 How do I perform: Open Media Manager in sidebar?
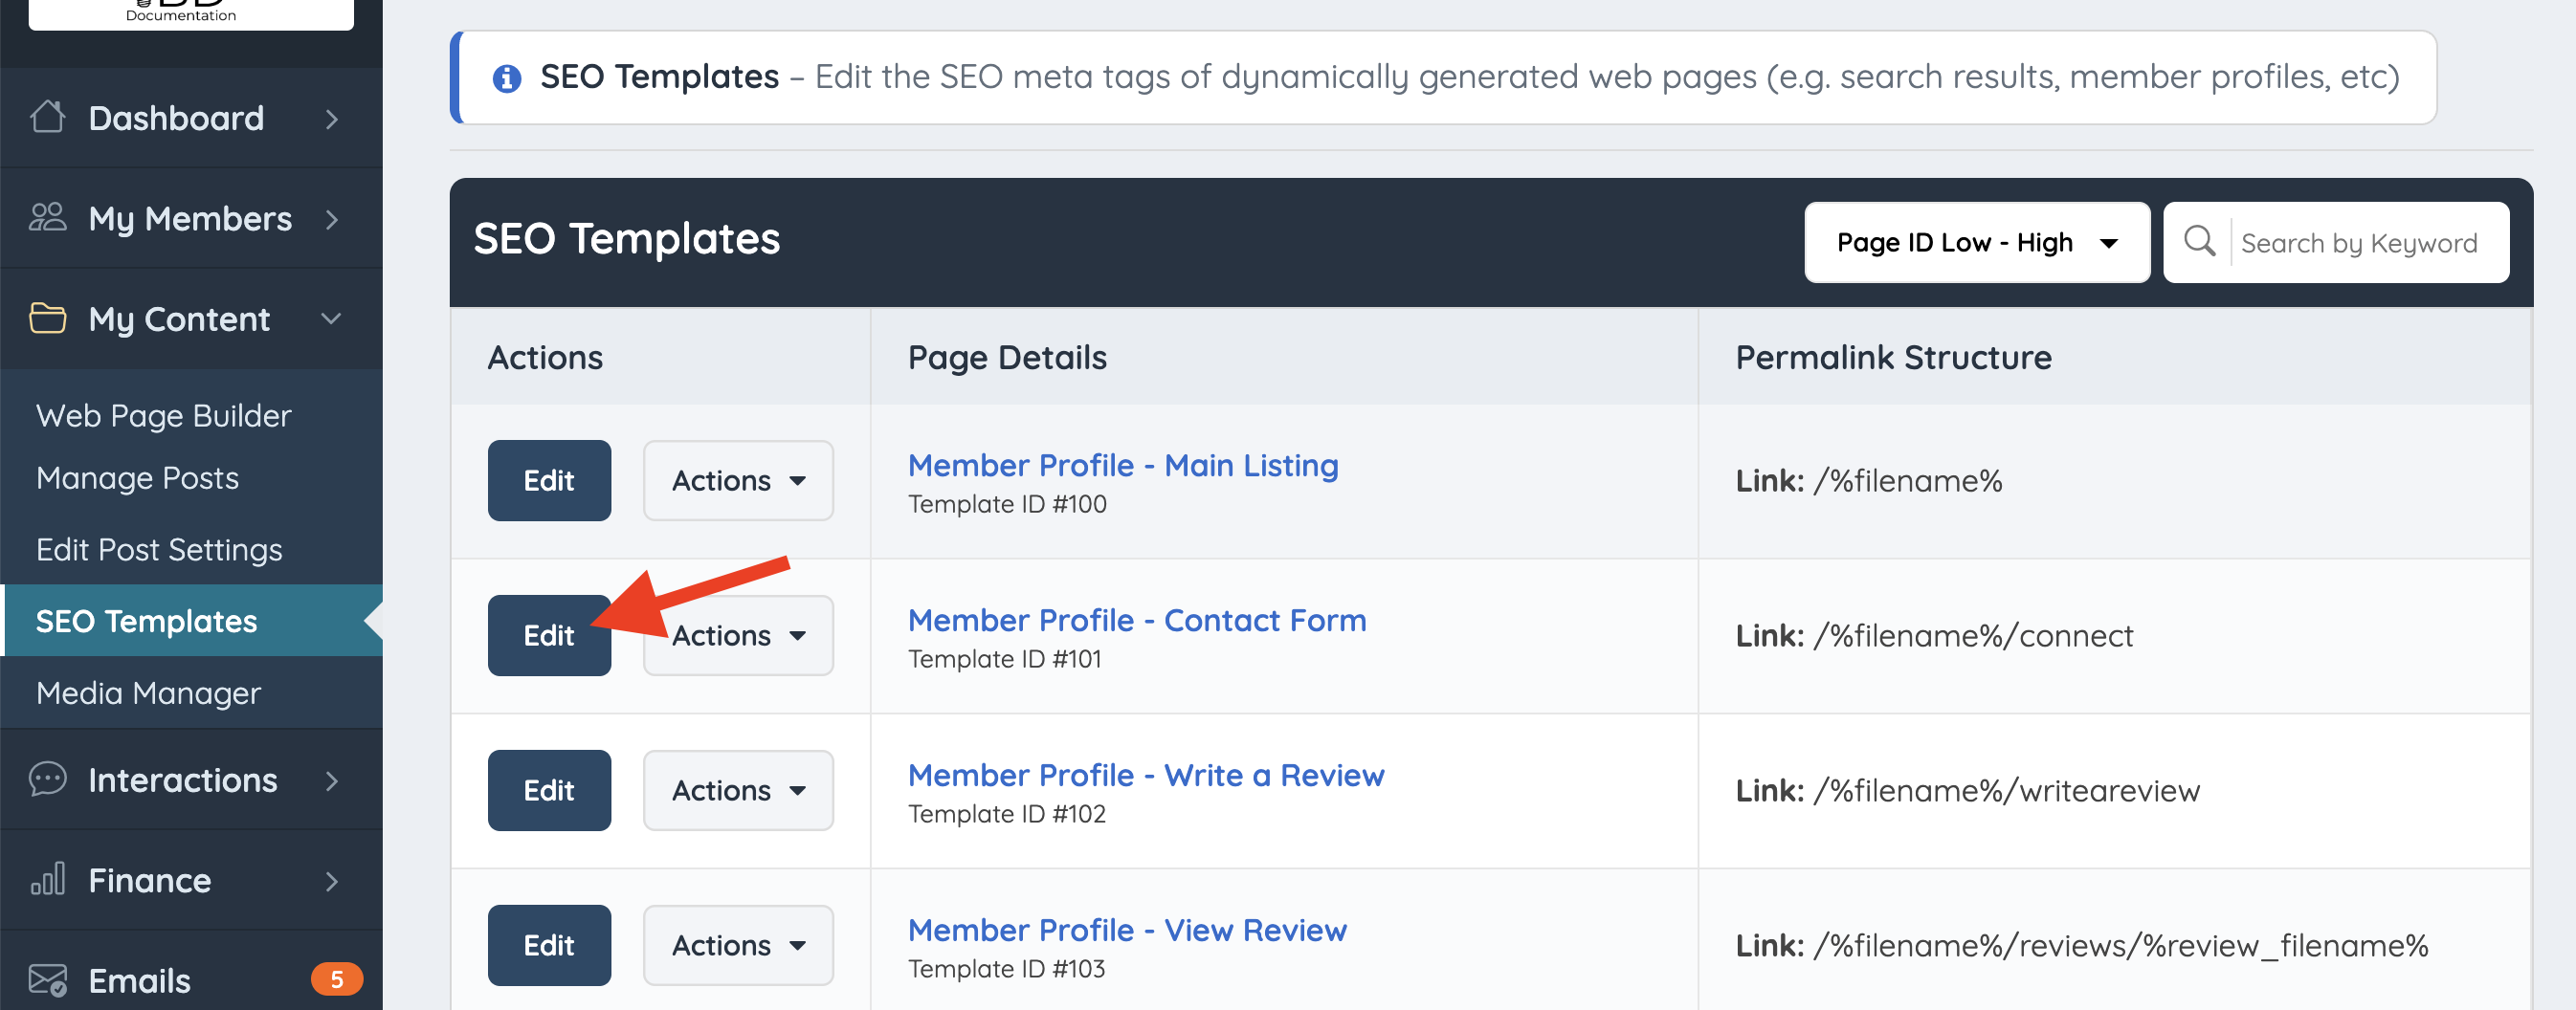148,692
